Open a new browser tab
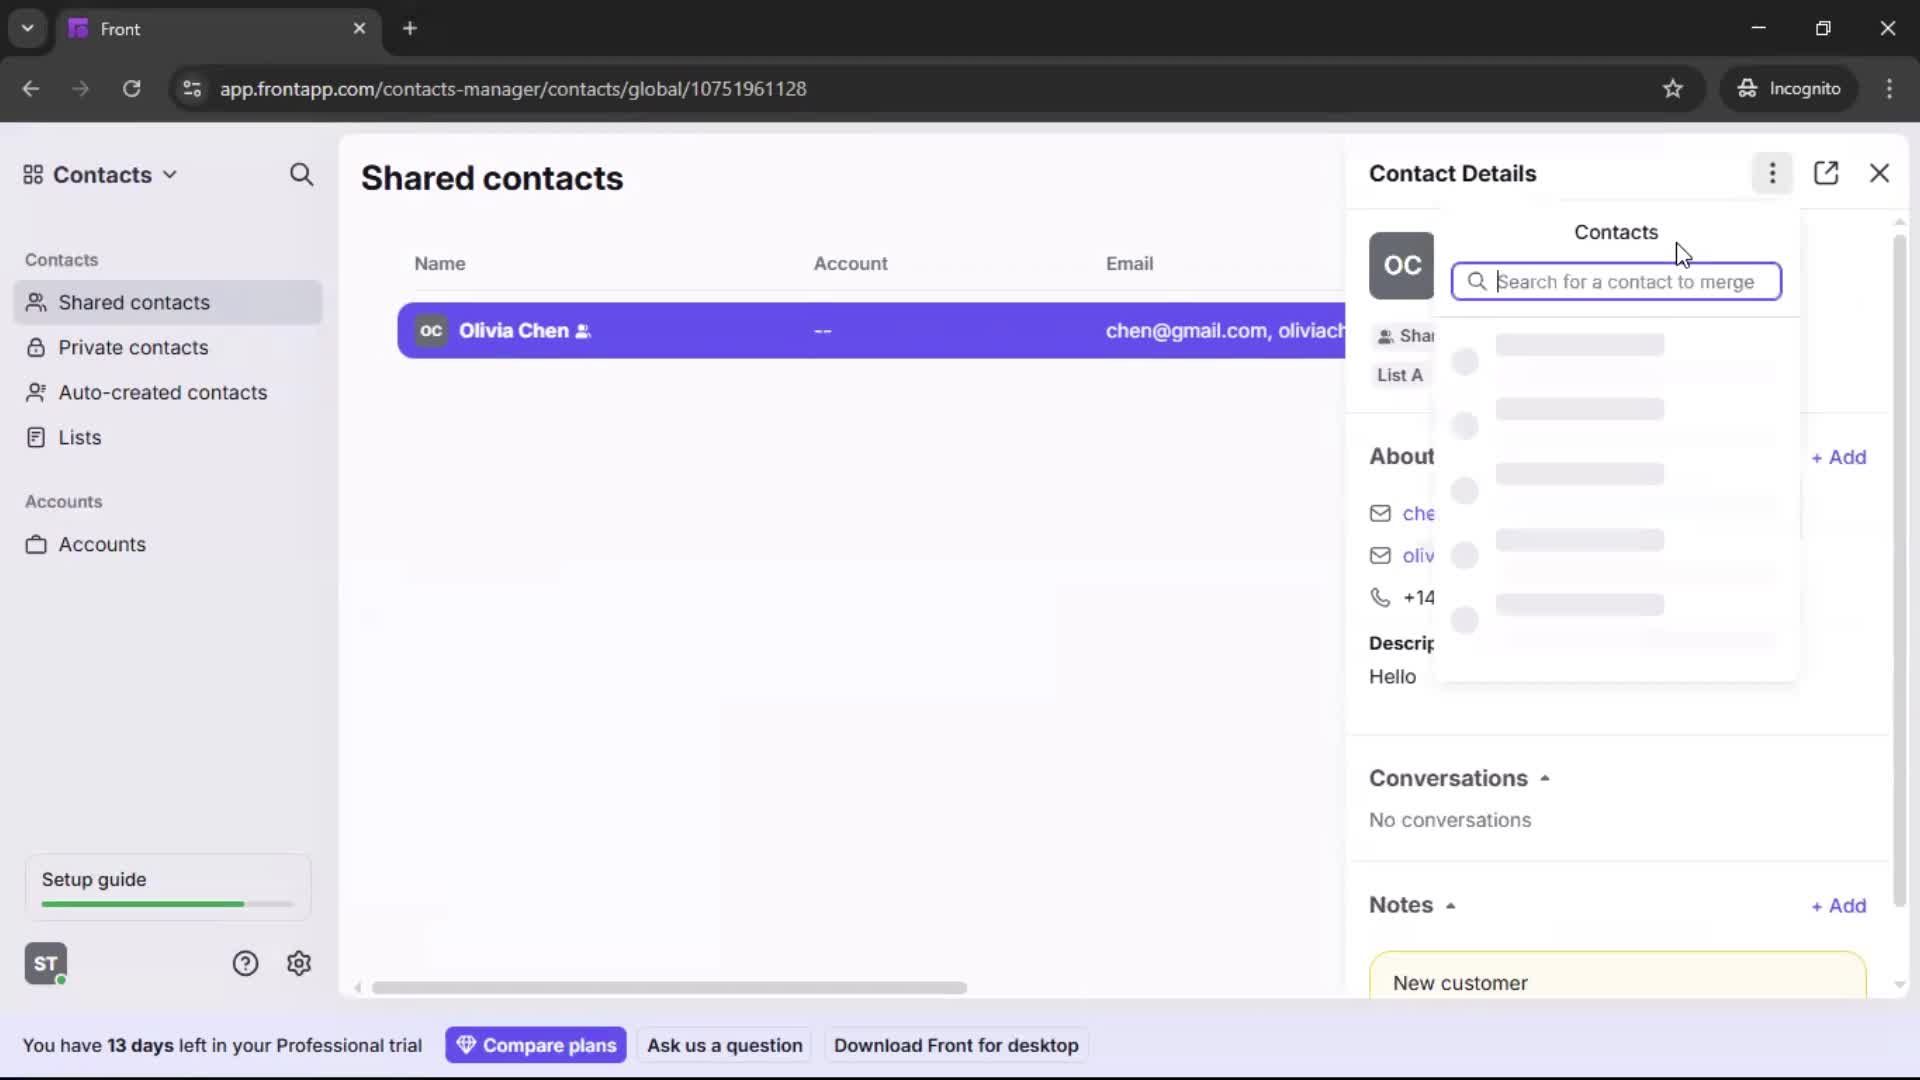Screen dimensions: 1920x1080 [x=410, y=28]
